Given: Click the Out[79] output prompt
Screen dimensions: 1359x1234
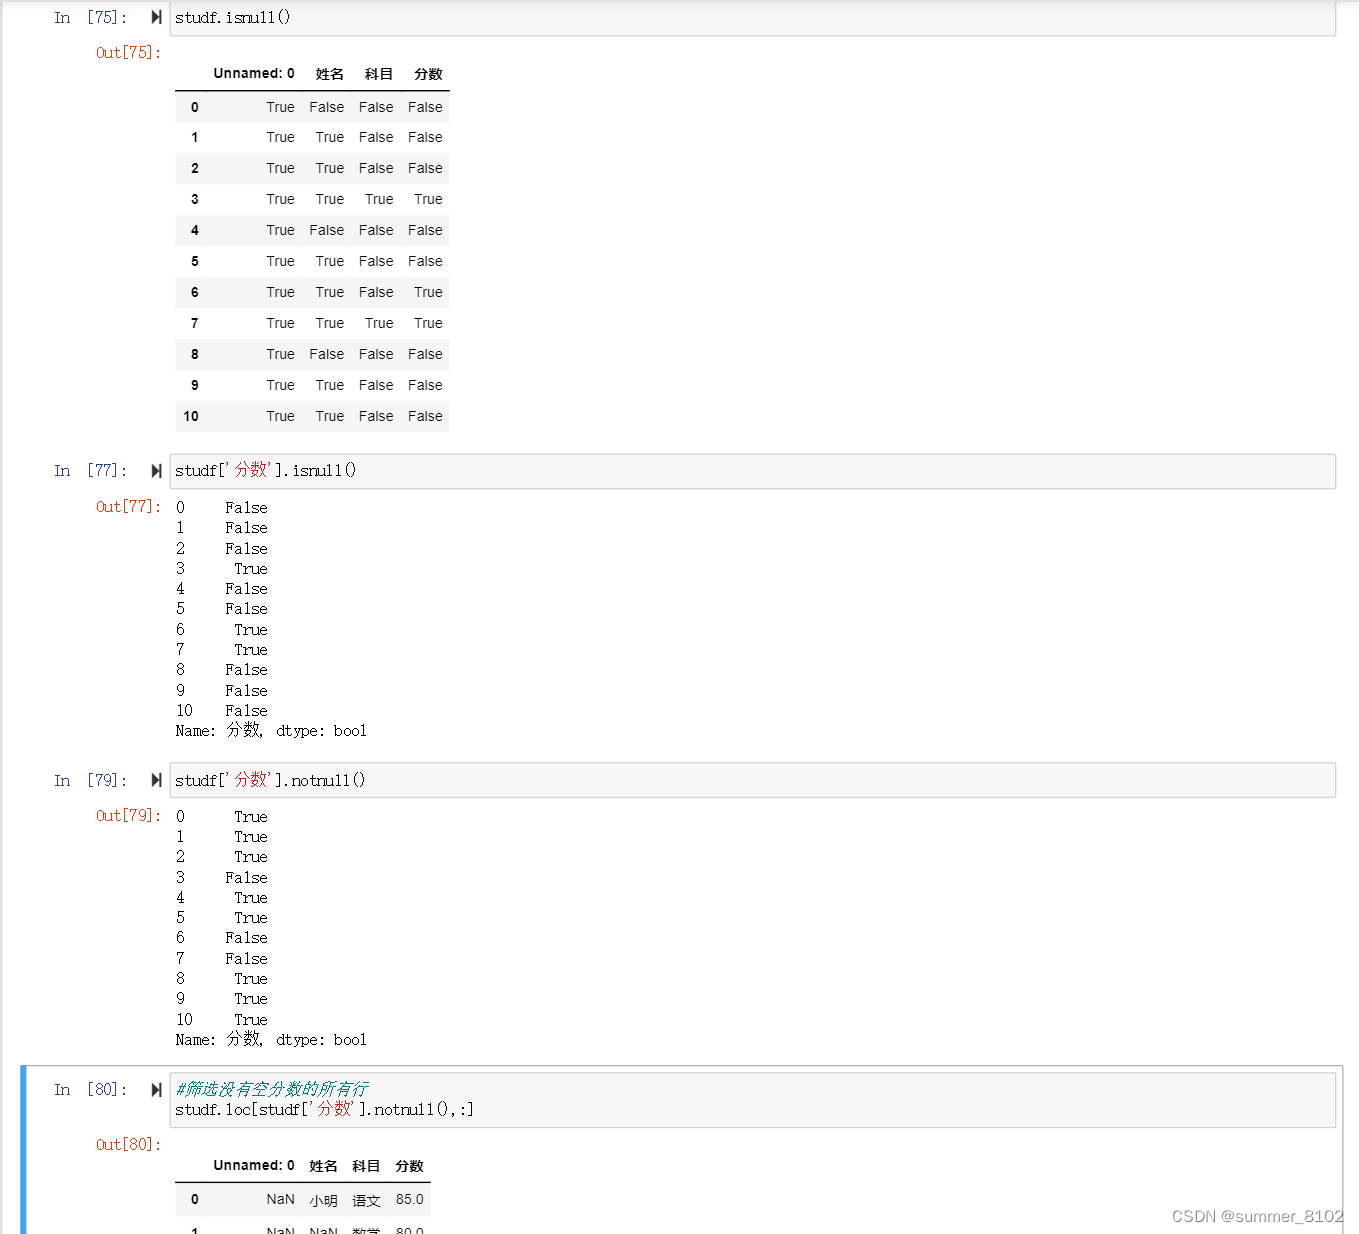Looking at the screenshot, I should [x=128, y=816].
